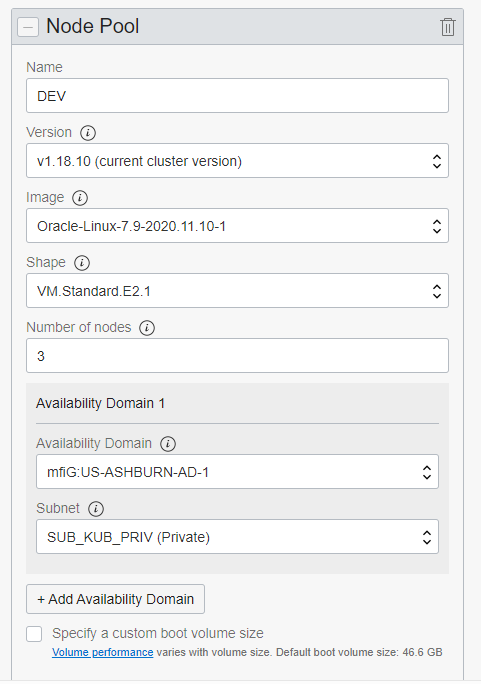Delete the Node Pool with trash icon
Image resolution: width=481 pixels, height=684 pixels.
pyautogui.click(x=447, y=27)
